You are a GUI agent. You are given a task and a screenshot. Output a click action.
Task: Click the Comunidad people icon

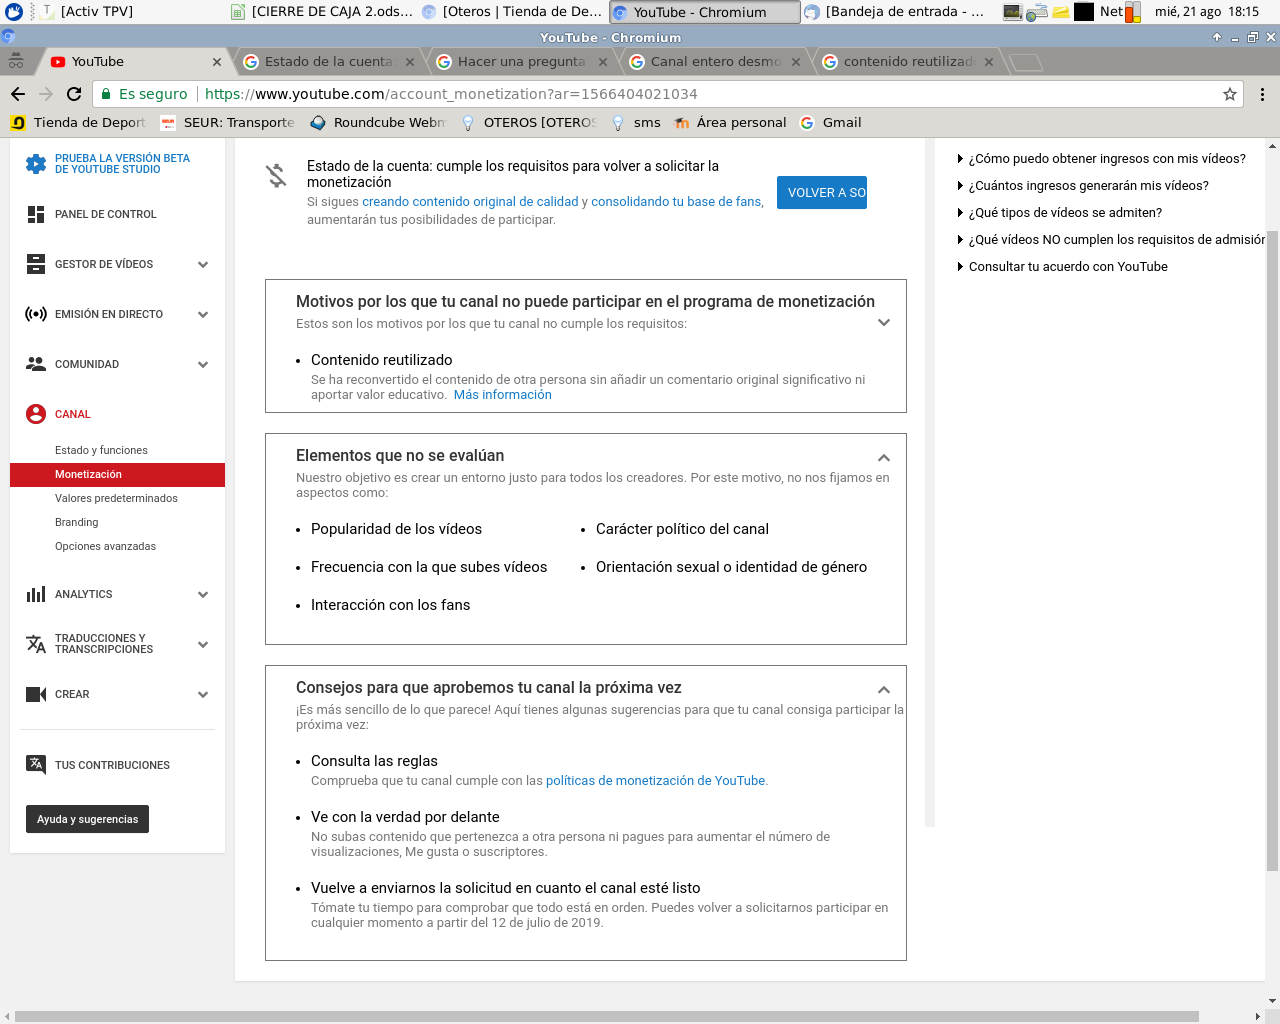pyautogui.click(x=36, y=364)
